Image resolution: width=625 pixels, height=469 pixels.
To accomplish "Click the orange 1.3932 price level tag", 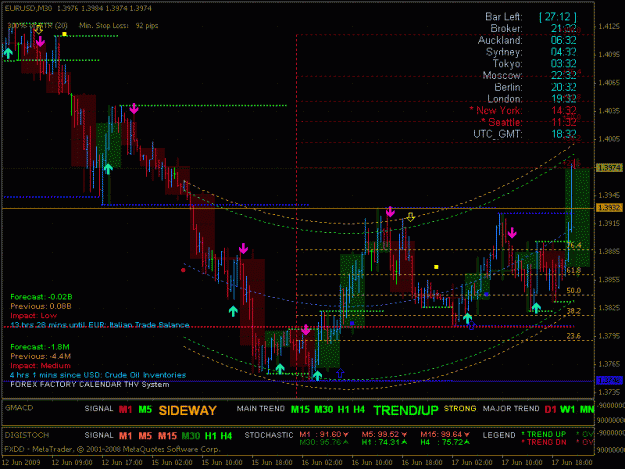I will (x=609, y=208).
